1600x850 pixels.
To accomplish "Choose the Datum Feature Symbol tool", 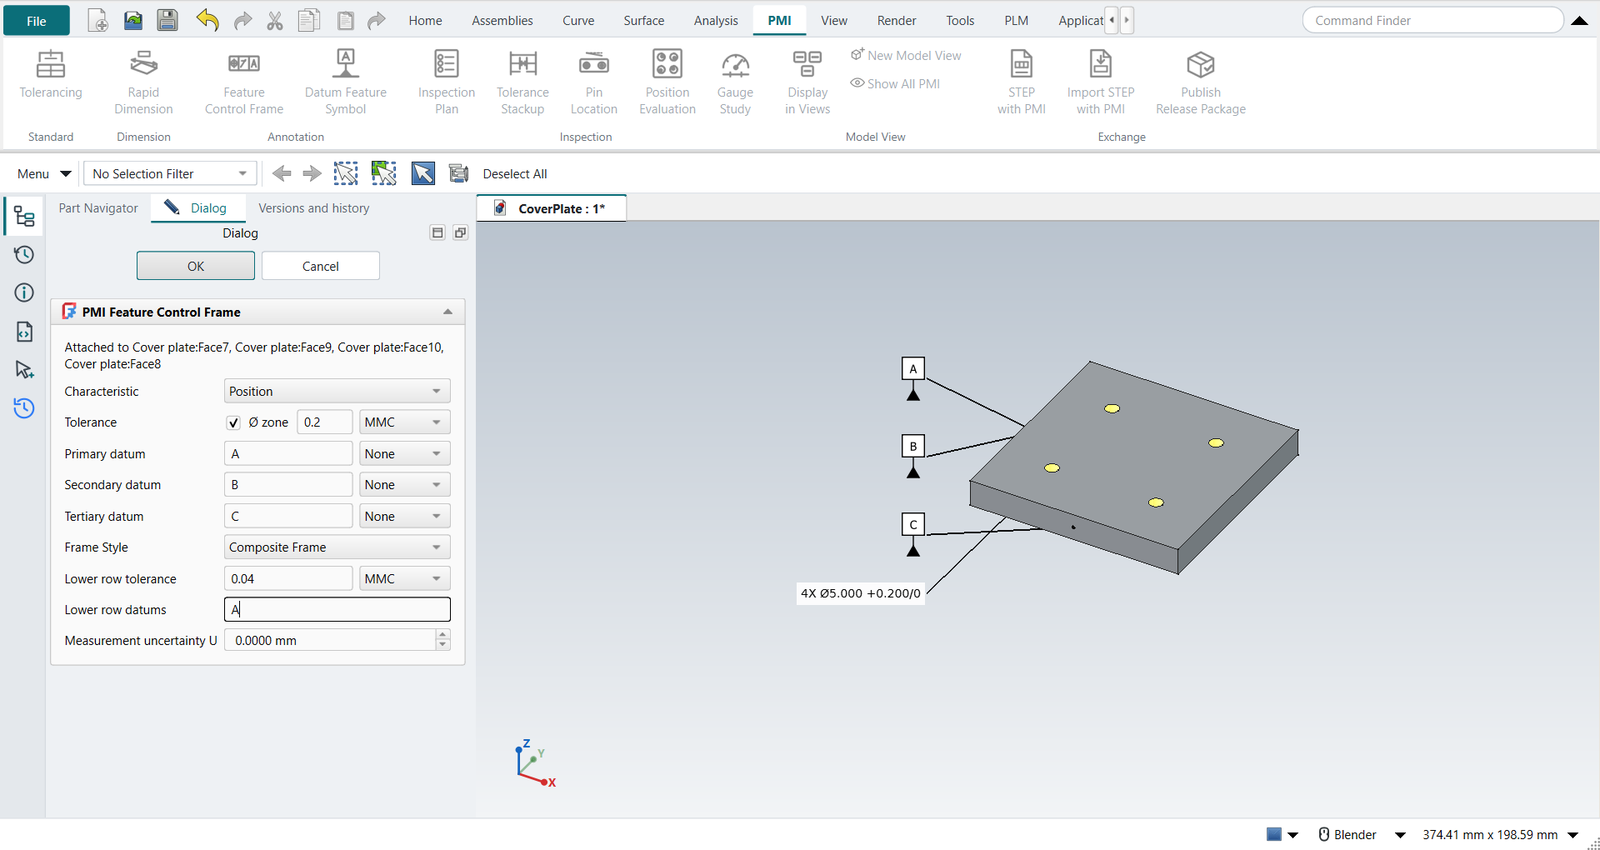I will tap(345, 83).
